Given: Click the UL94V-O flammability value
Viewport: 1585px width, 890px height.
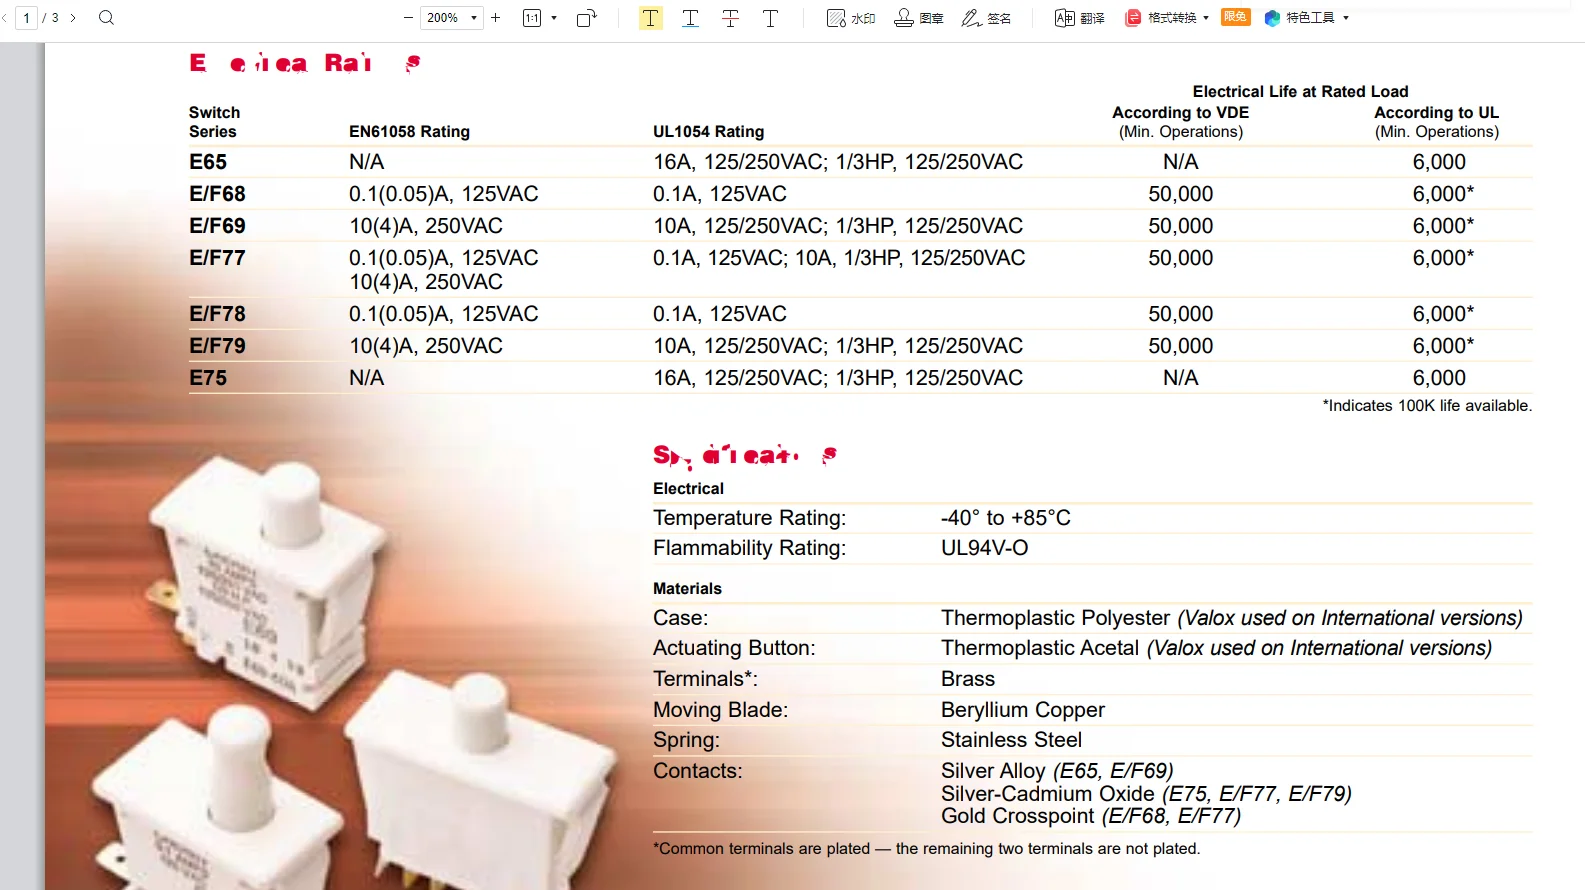Looking at the screenshot, I should pyautogui.click(x=984, y=548).
